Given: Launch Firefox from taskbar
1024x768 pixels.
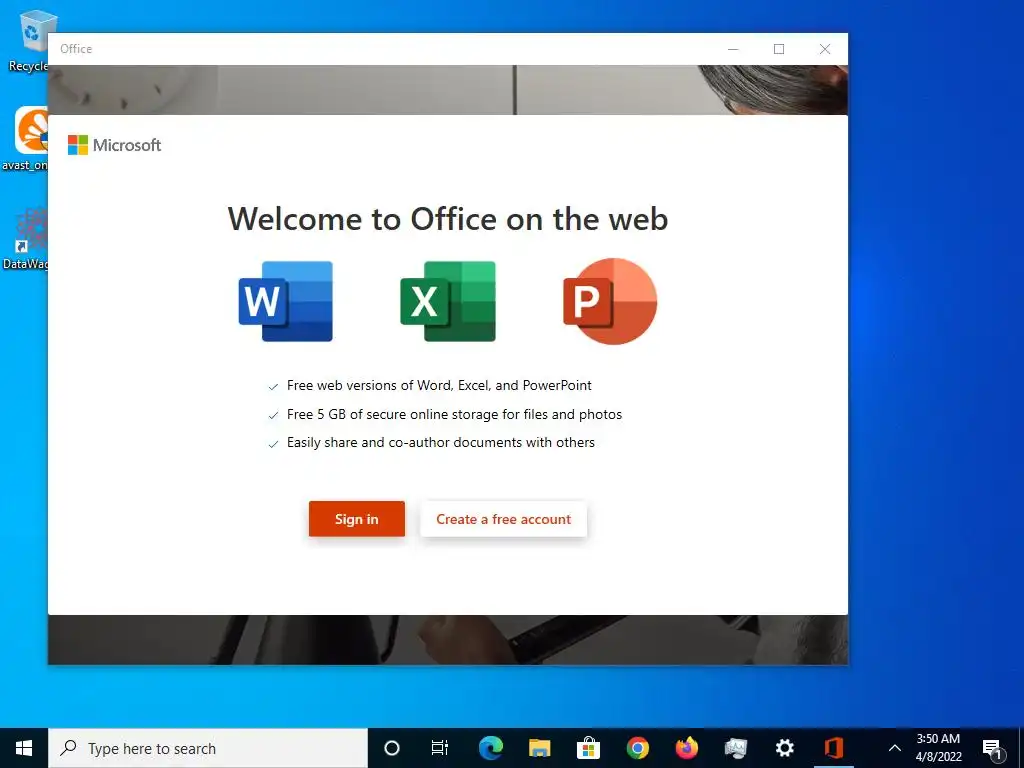Looking at the screenshot, I should tap(686, 748).
